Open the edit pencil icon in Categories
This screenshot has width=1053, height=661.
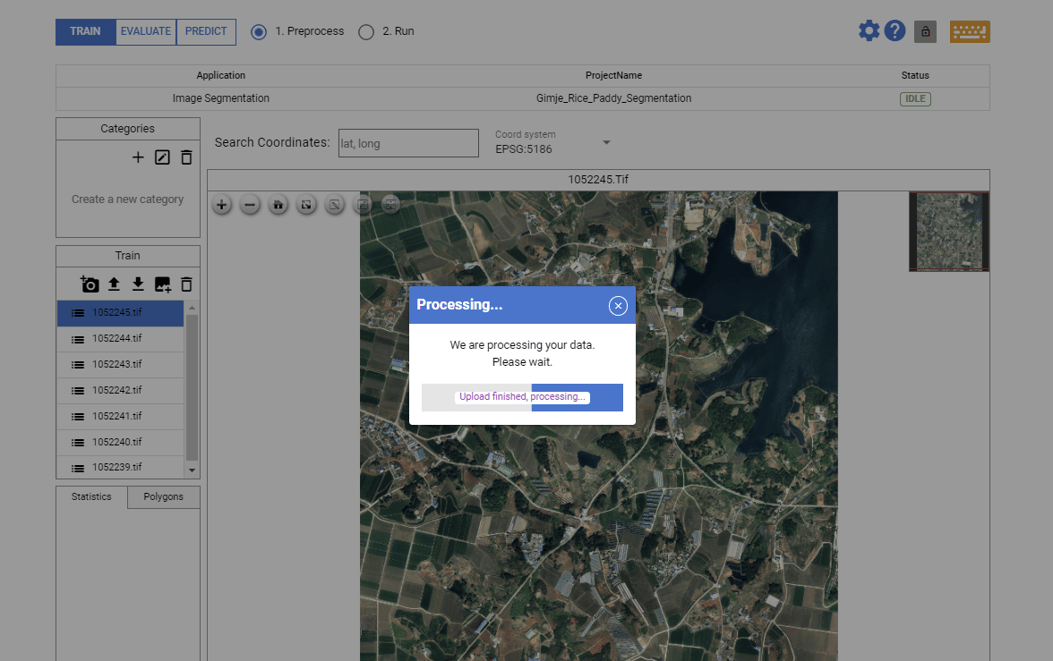pyautogui.click(x=162, y=157)
